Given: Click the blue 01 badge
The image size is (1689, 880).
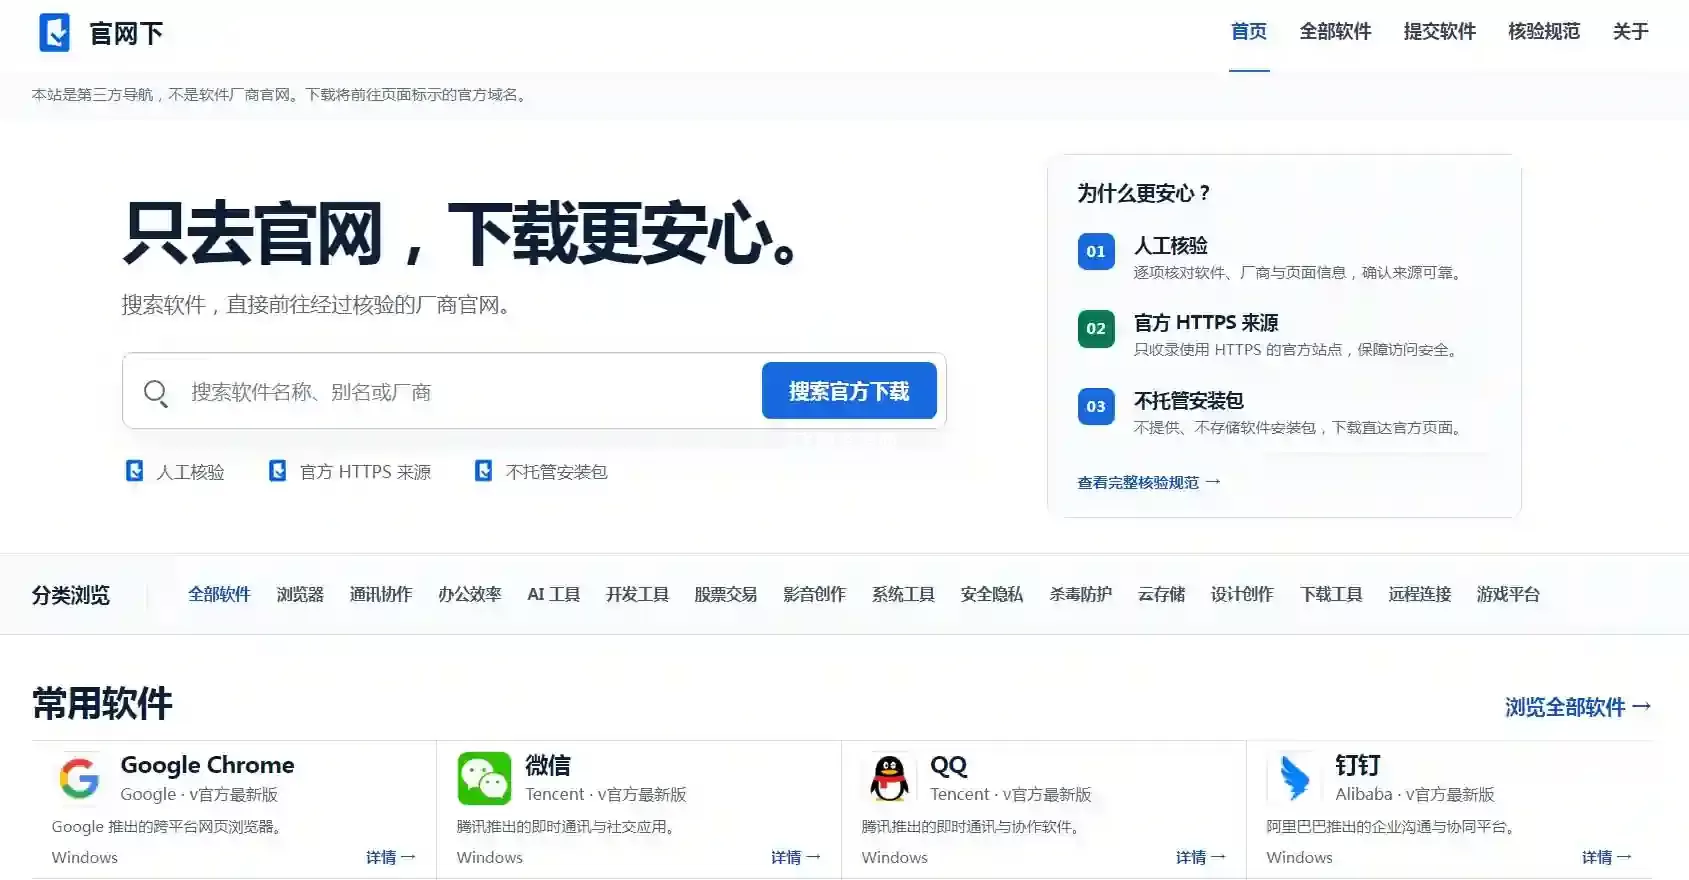Looking at the screenshot, I should [x=1096, y=251].
